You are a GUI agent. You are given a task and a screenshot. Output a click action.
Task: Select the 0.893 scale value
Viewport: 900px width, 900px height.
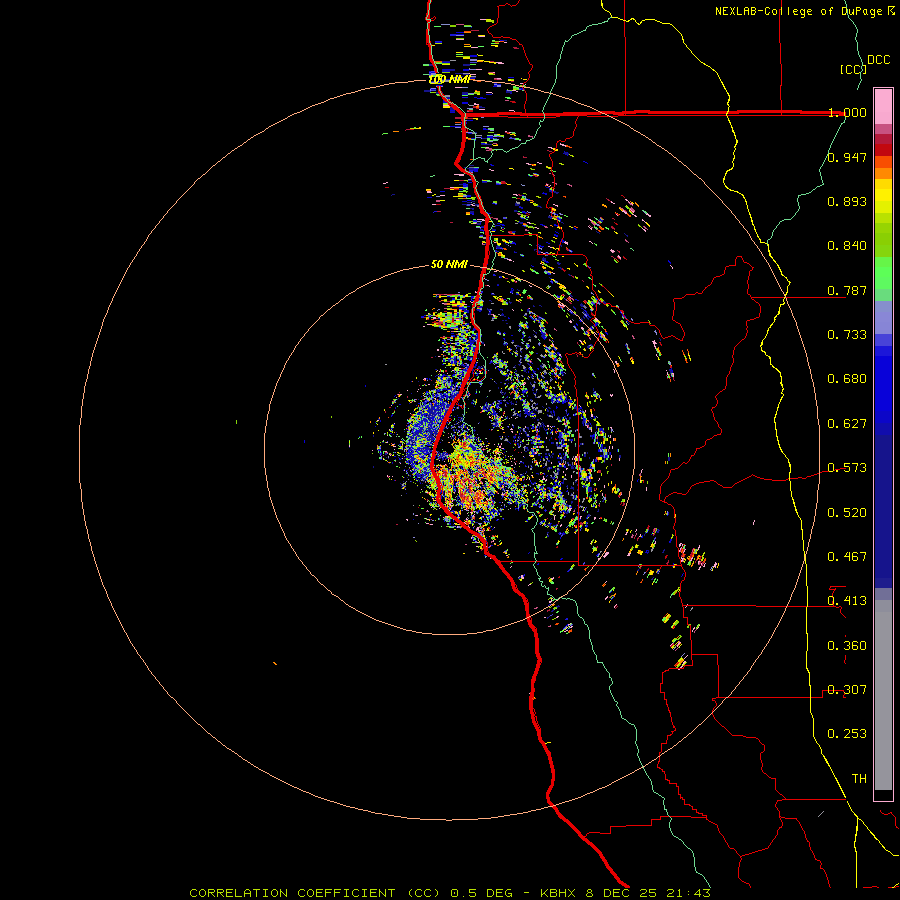tap(847, 201)
